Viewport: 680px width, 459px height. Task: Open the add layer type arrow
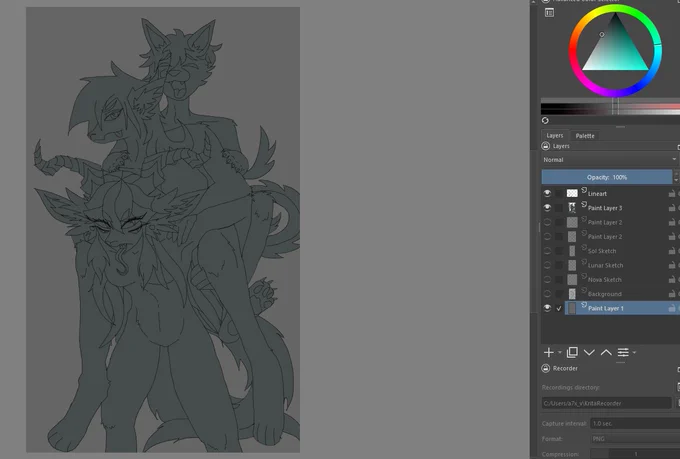coord(559,352)
